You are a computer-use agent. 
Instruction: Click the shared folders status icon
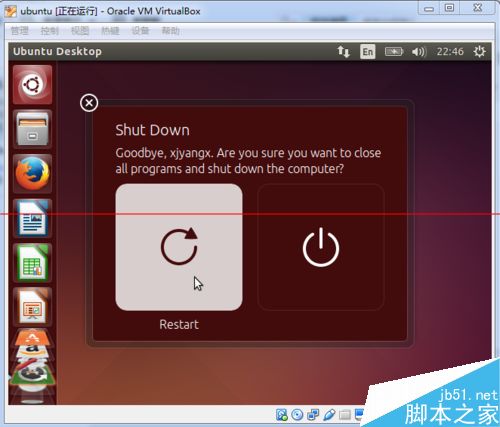(x=345, y=415)
